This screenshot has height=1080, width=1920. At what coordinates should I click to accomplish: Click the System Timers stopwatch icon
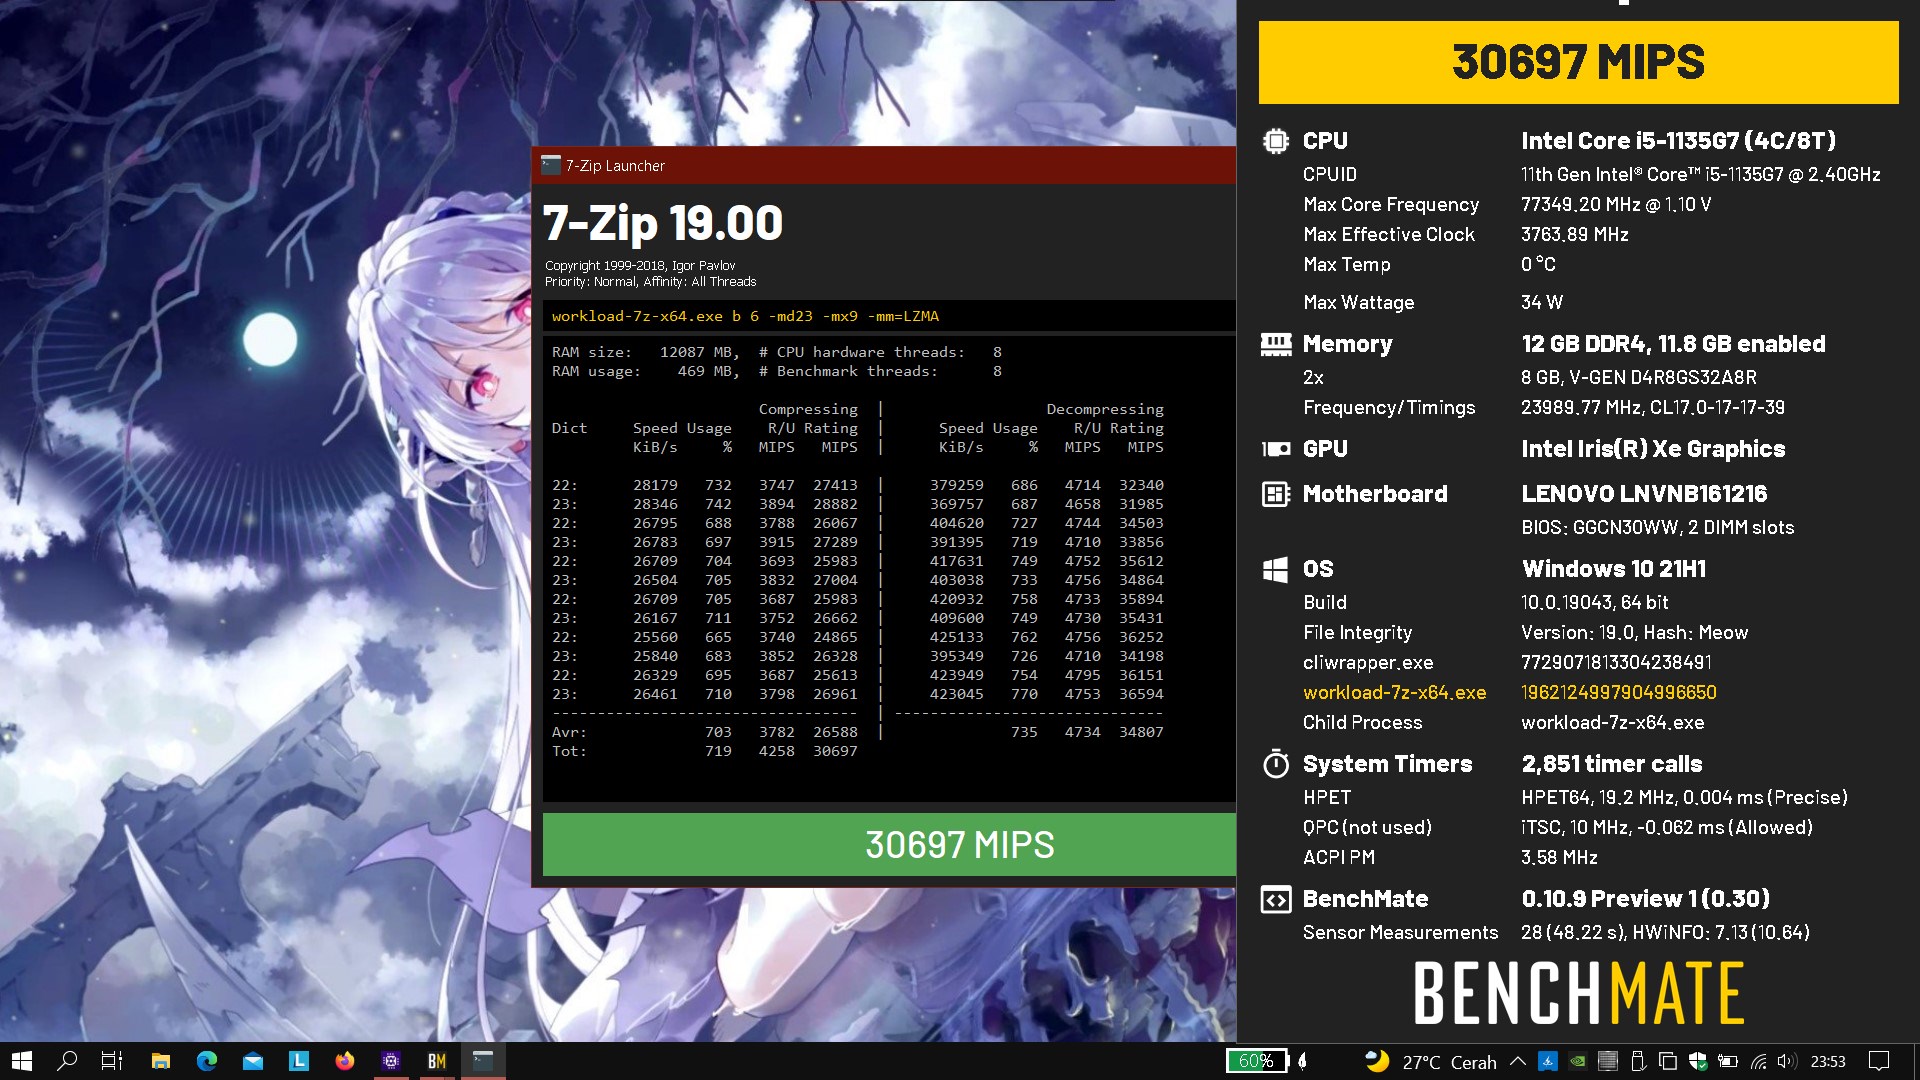(1276, 764)
